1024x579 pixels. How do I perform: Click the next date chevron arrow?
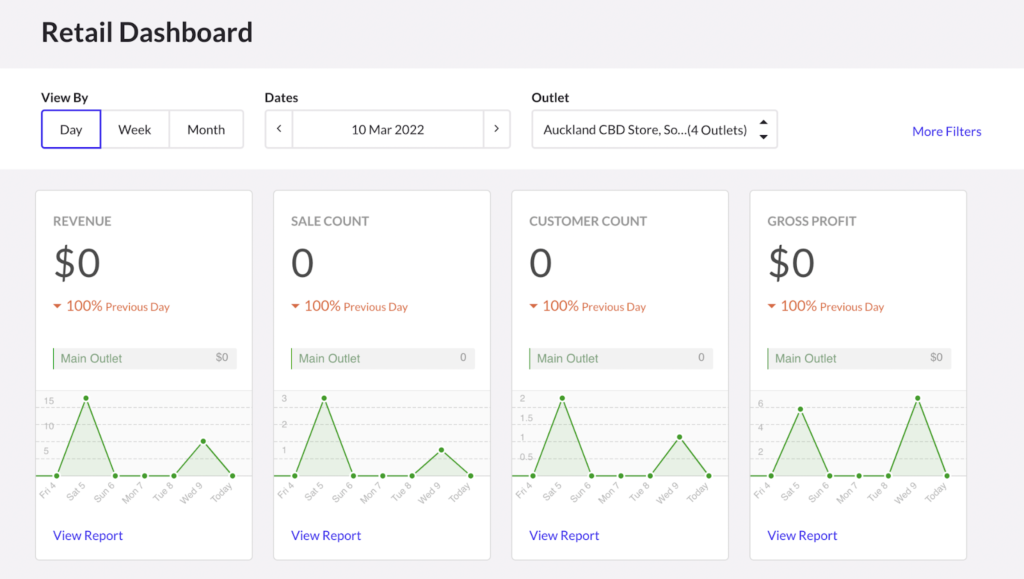(497, 129)
